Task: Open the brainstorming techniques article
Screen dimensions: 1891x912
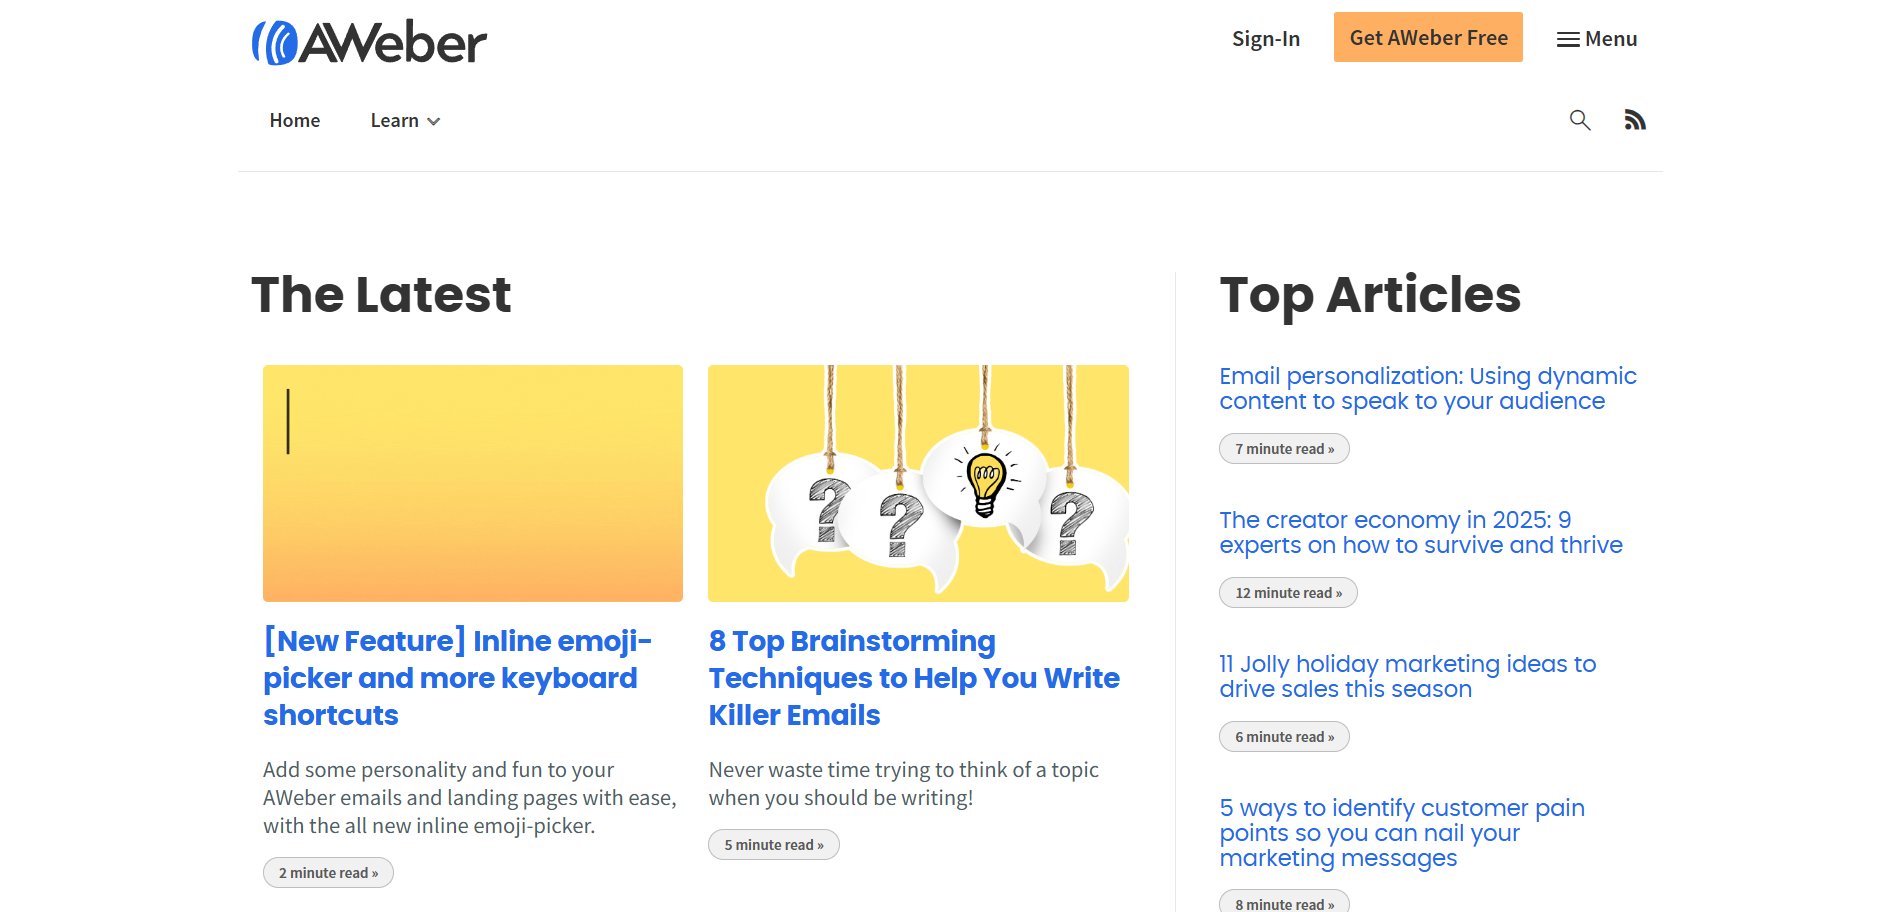Action: coord(913,677)
